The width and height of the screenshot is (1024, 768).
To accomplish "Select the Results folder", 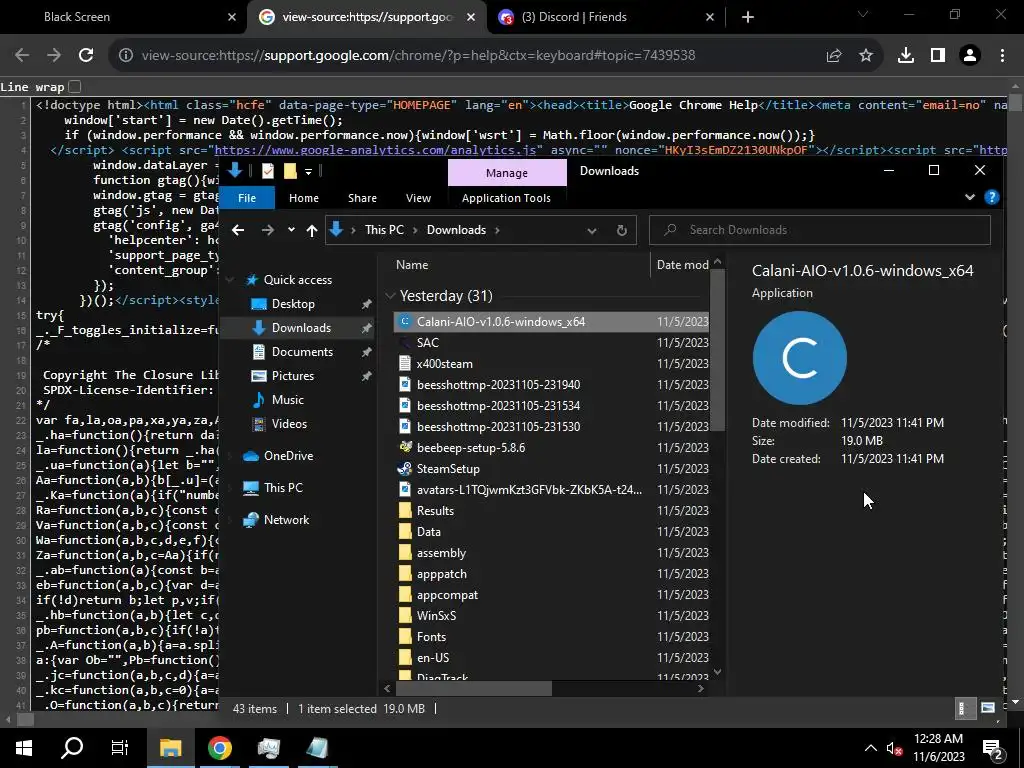I will pyautogui.click(x=551, y=511).
